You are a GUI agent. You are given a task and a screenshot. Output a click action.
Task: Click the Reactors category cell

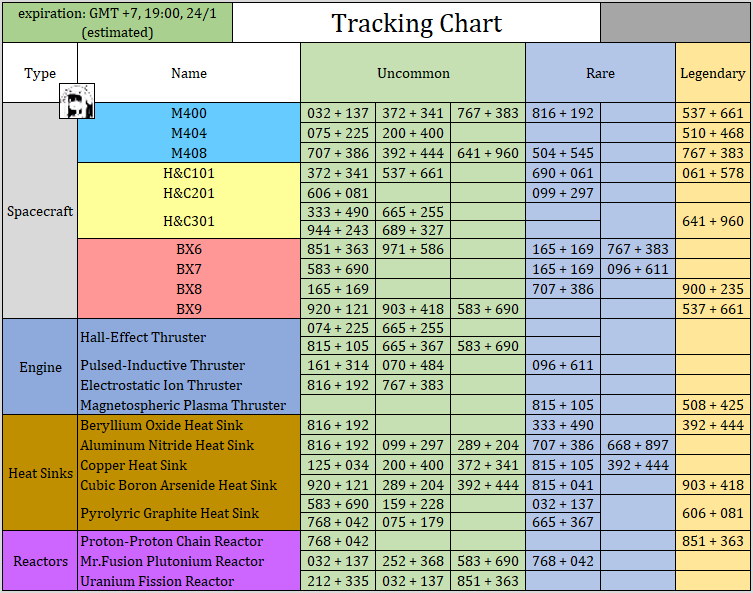click(40, 561)
